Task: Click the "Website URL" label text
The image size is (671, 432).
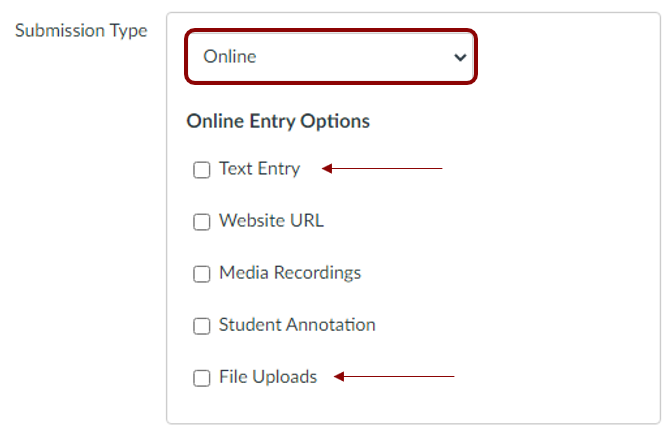Action: tap(271, 221)
